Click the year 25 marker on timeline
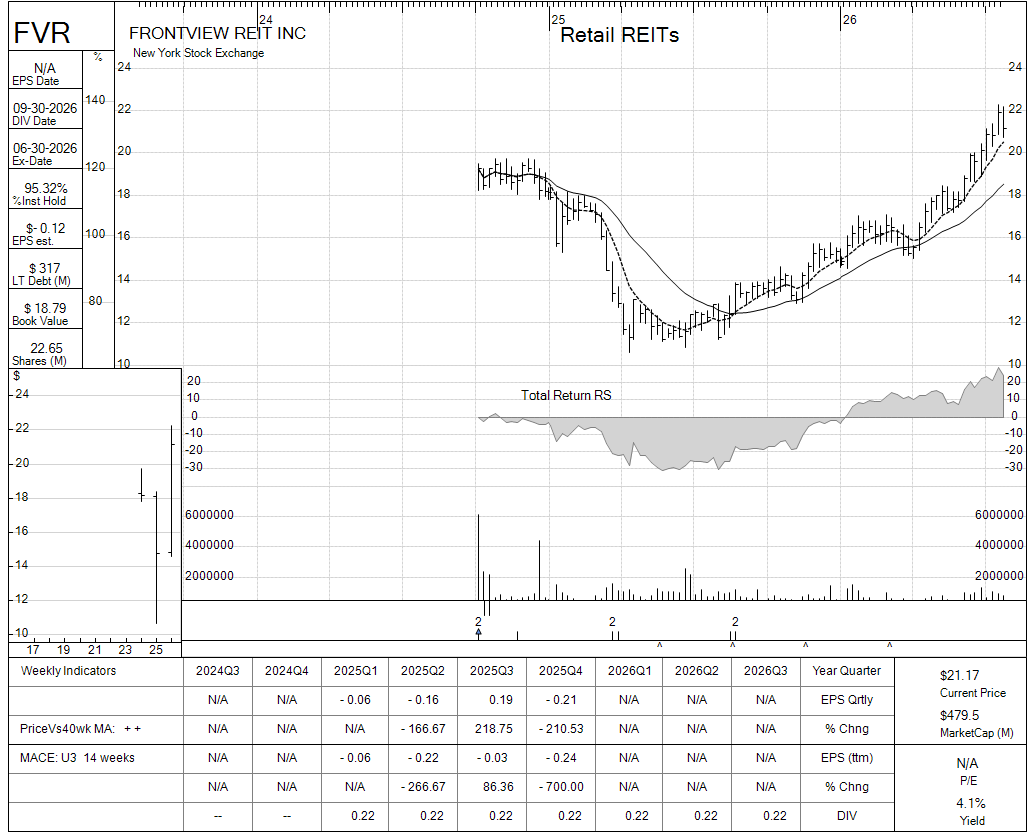1032x840 pixels. [559, 20]
